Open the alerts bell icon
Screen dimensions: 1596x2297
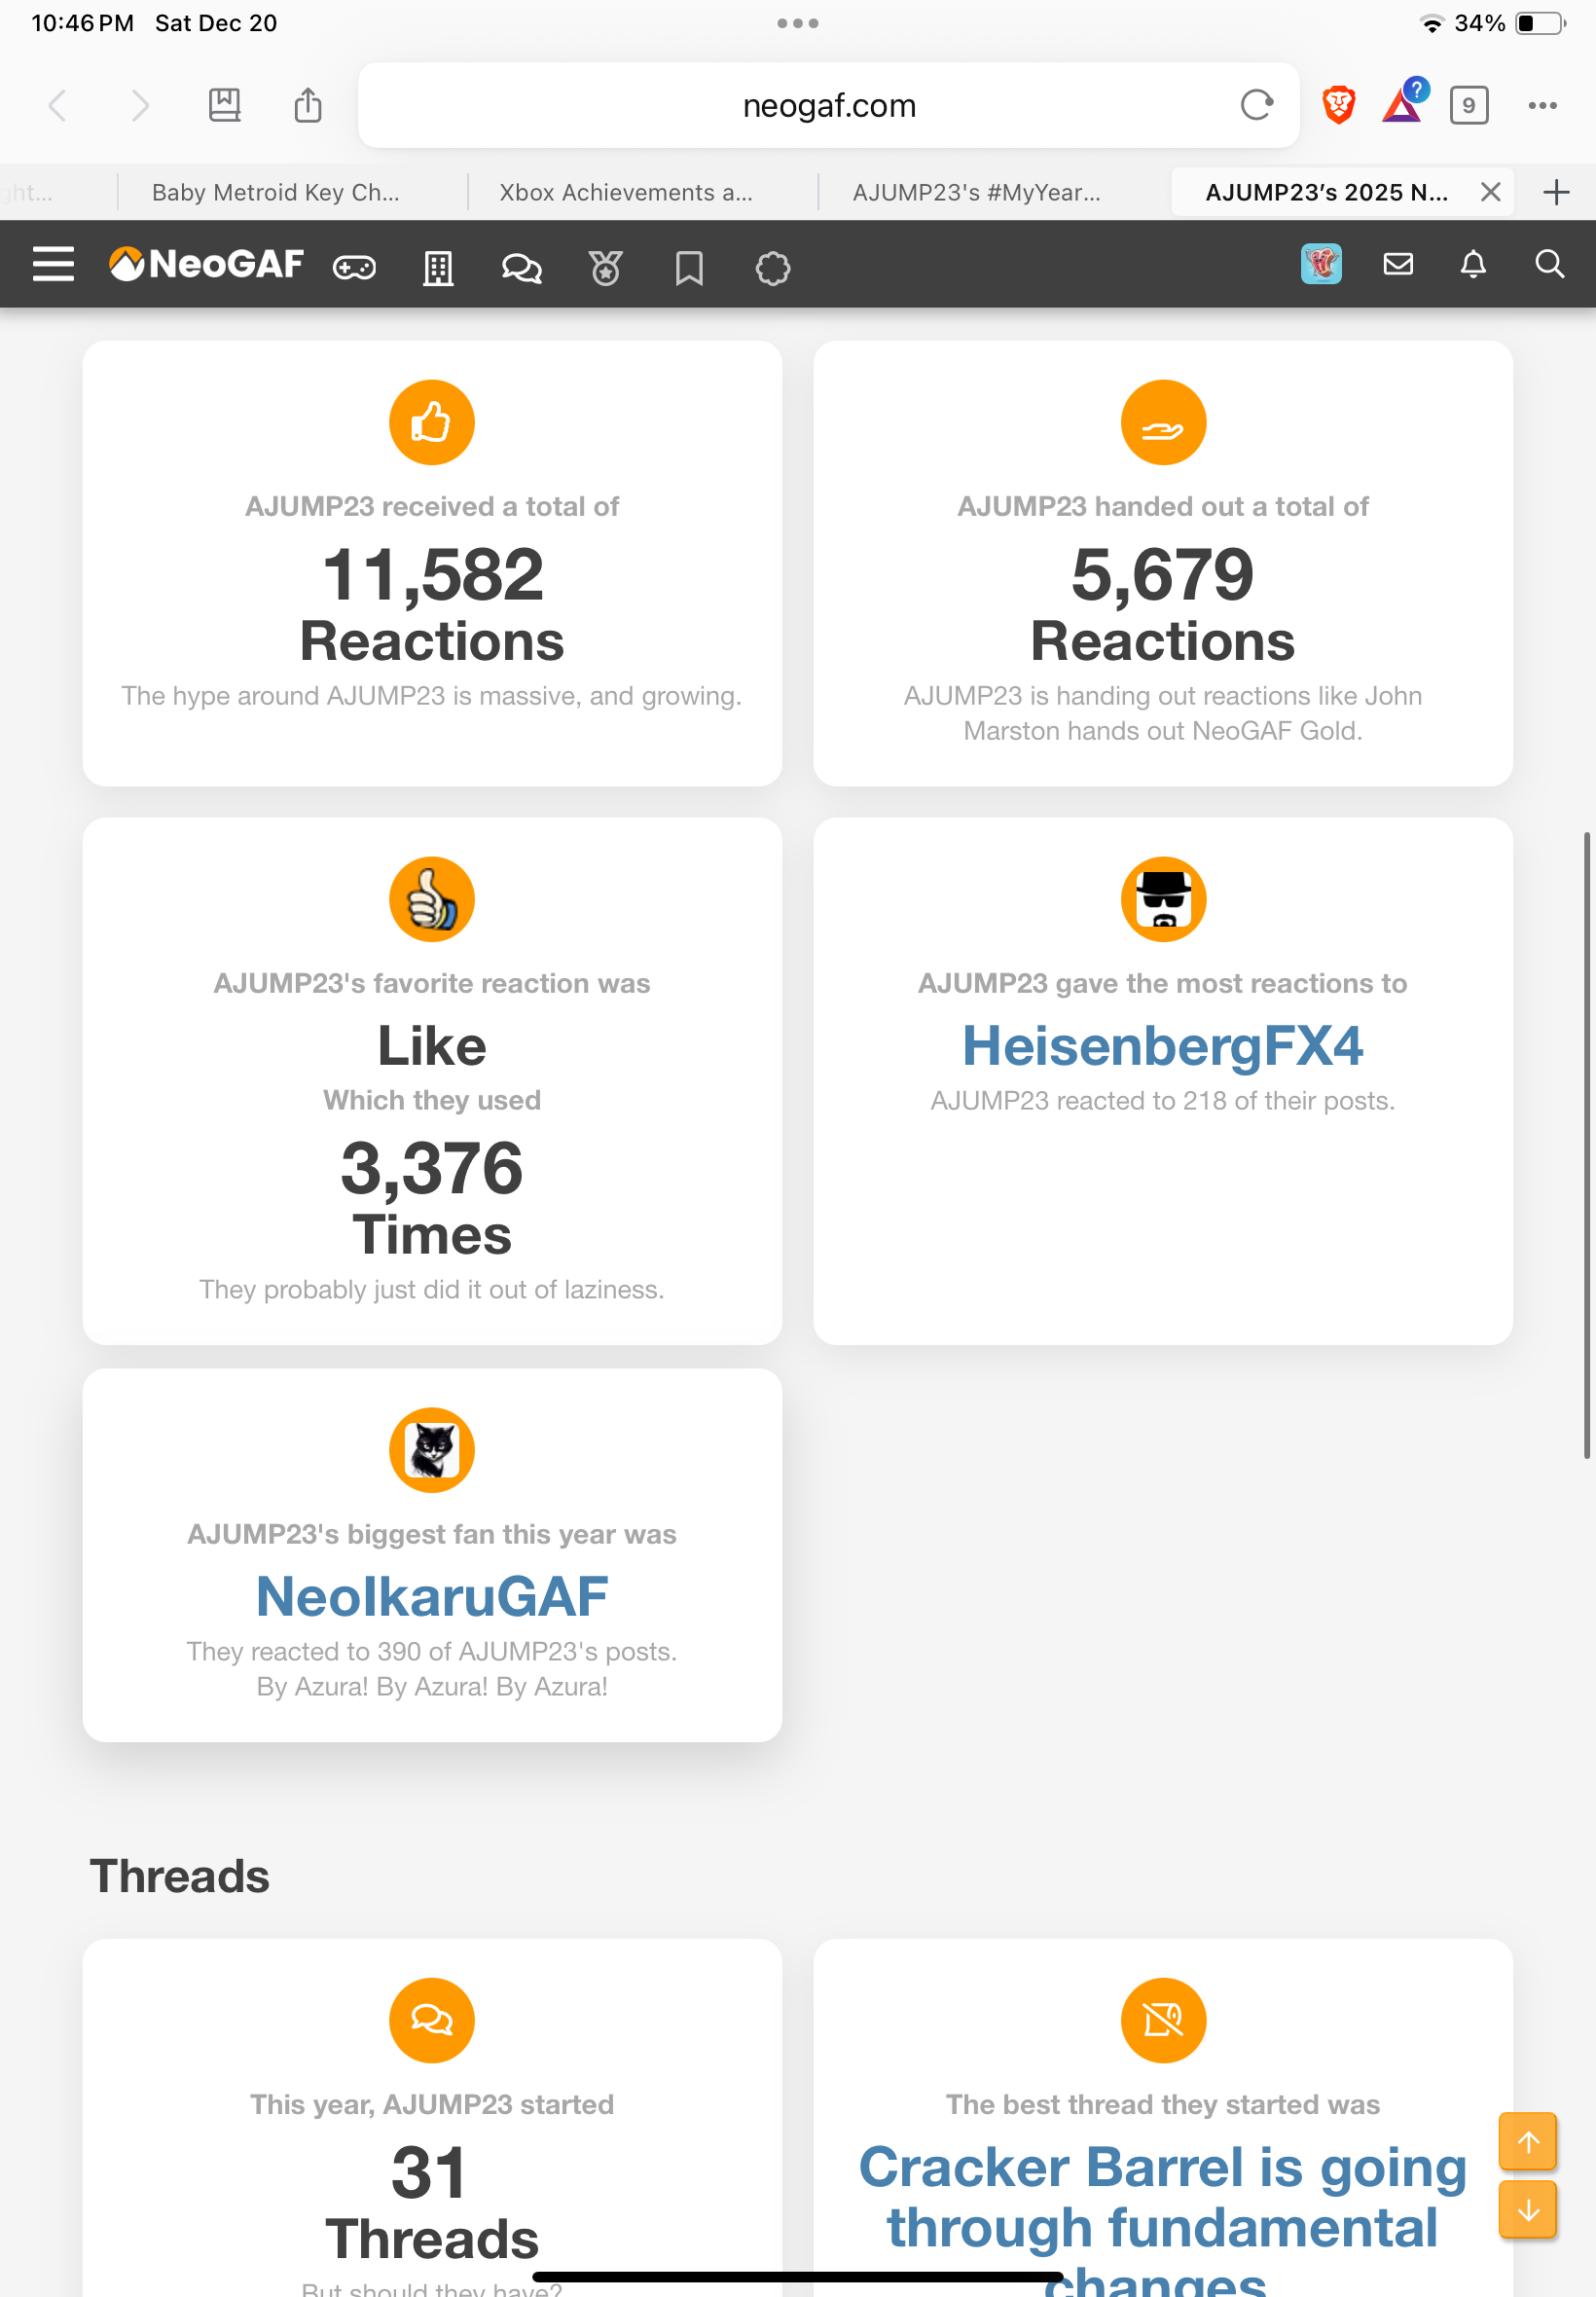pos(1473,264)
